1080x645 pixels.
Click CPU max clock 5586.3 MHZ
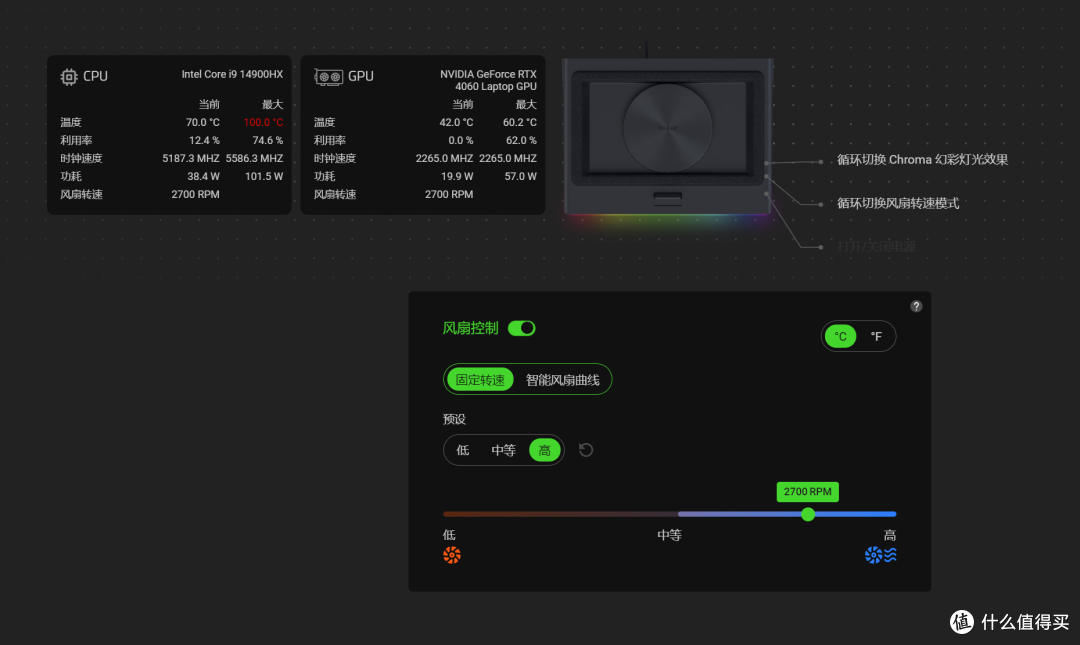(x=254, y=158)
